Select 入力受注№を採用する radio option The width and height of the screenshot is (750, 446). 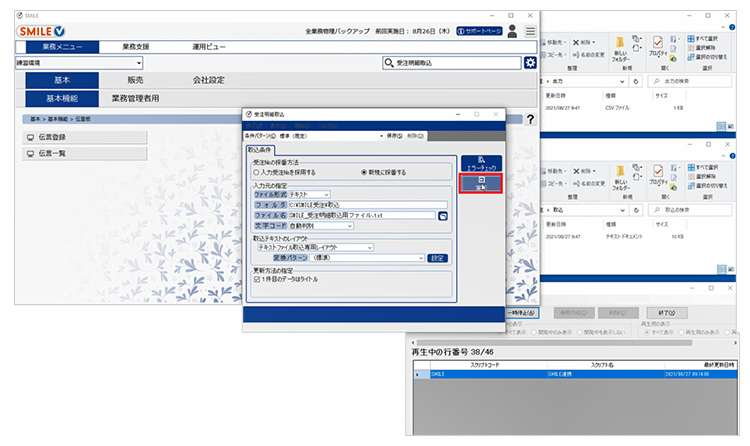point(257,172)
